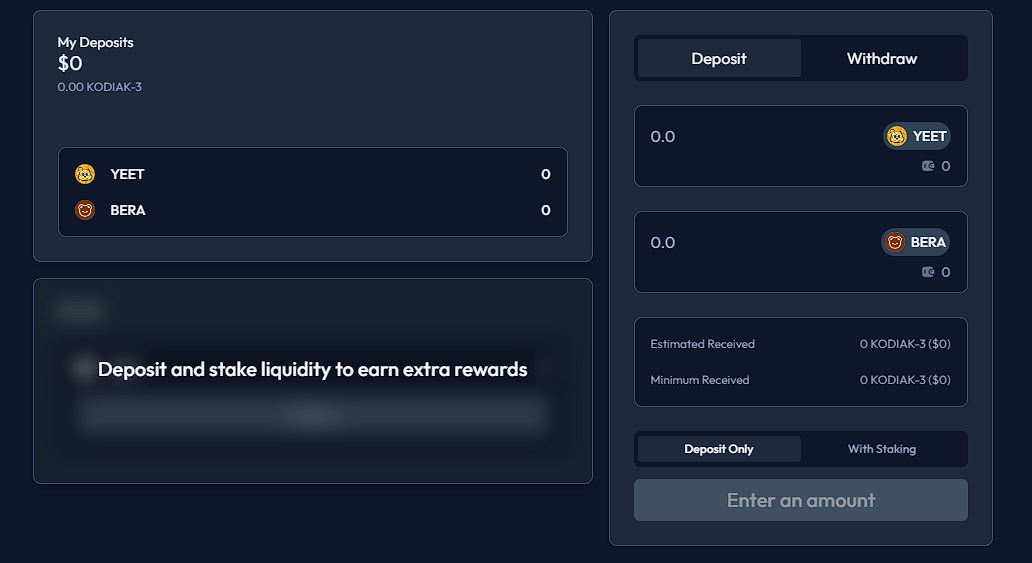Click the Estimated Received row
Image resolution: width=1032 pixels, height=563 pixels.
click(800, 344)
